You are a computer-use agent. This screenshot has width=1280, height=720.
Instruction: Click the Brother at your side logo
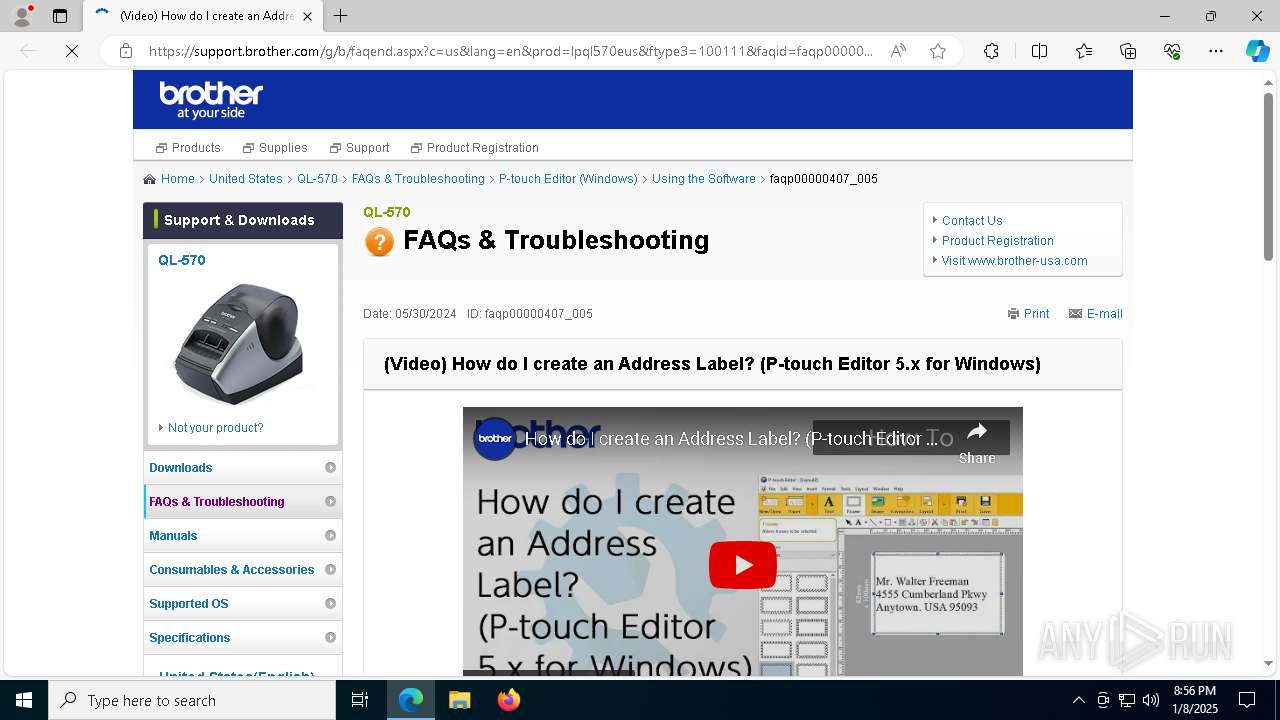tap(211, 100)
